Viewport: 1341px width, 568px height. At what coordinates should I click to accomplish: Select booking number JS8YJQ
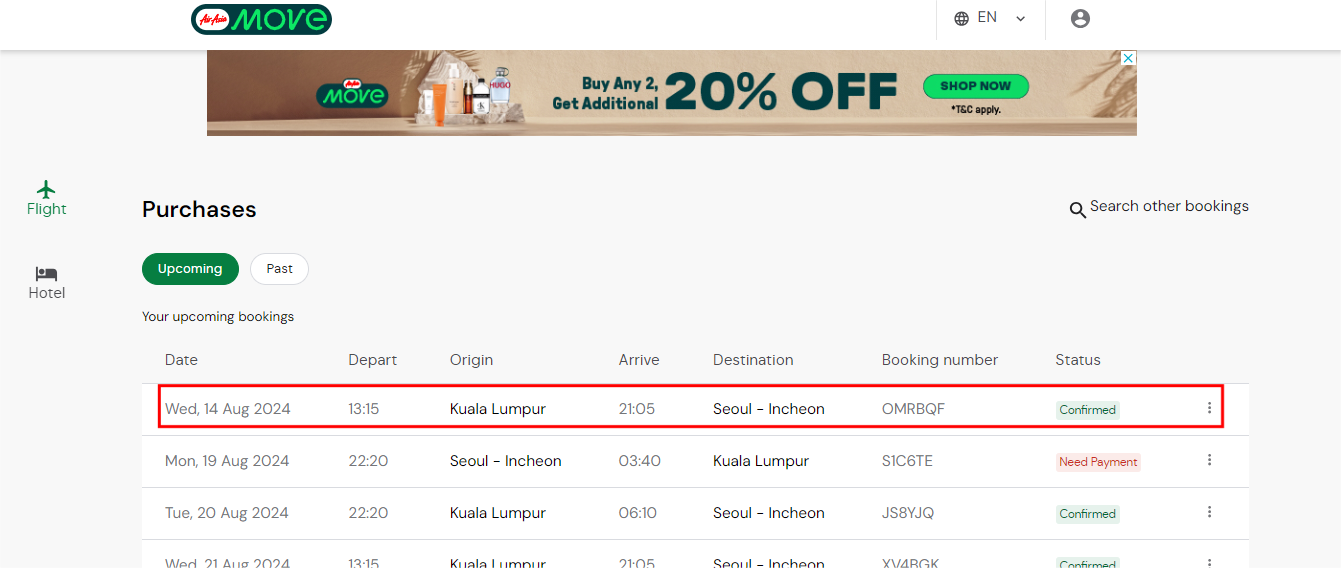pyautogui.click(x=907, y=513)
